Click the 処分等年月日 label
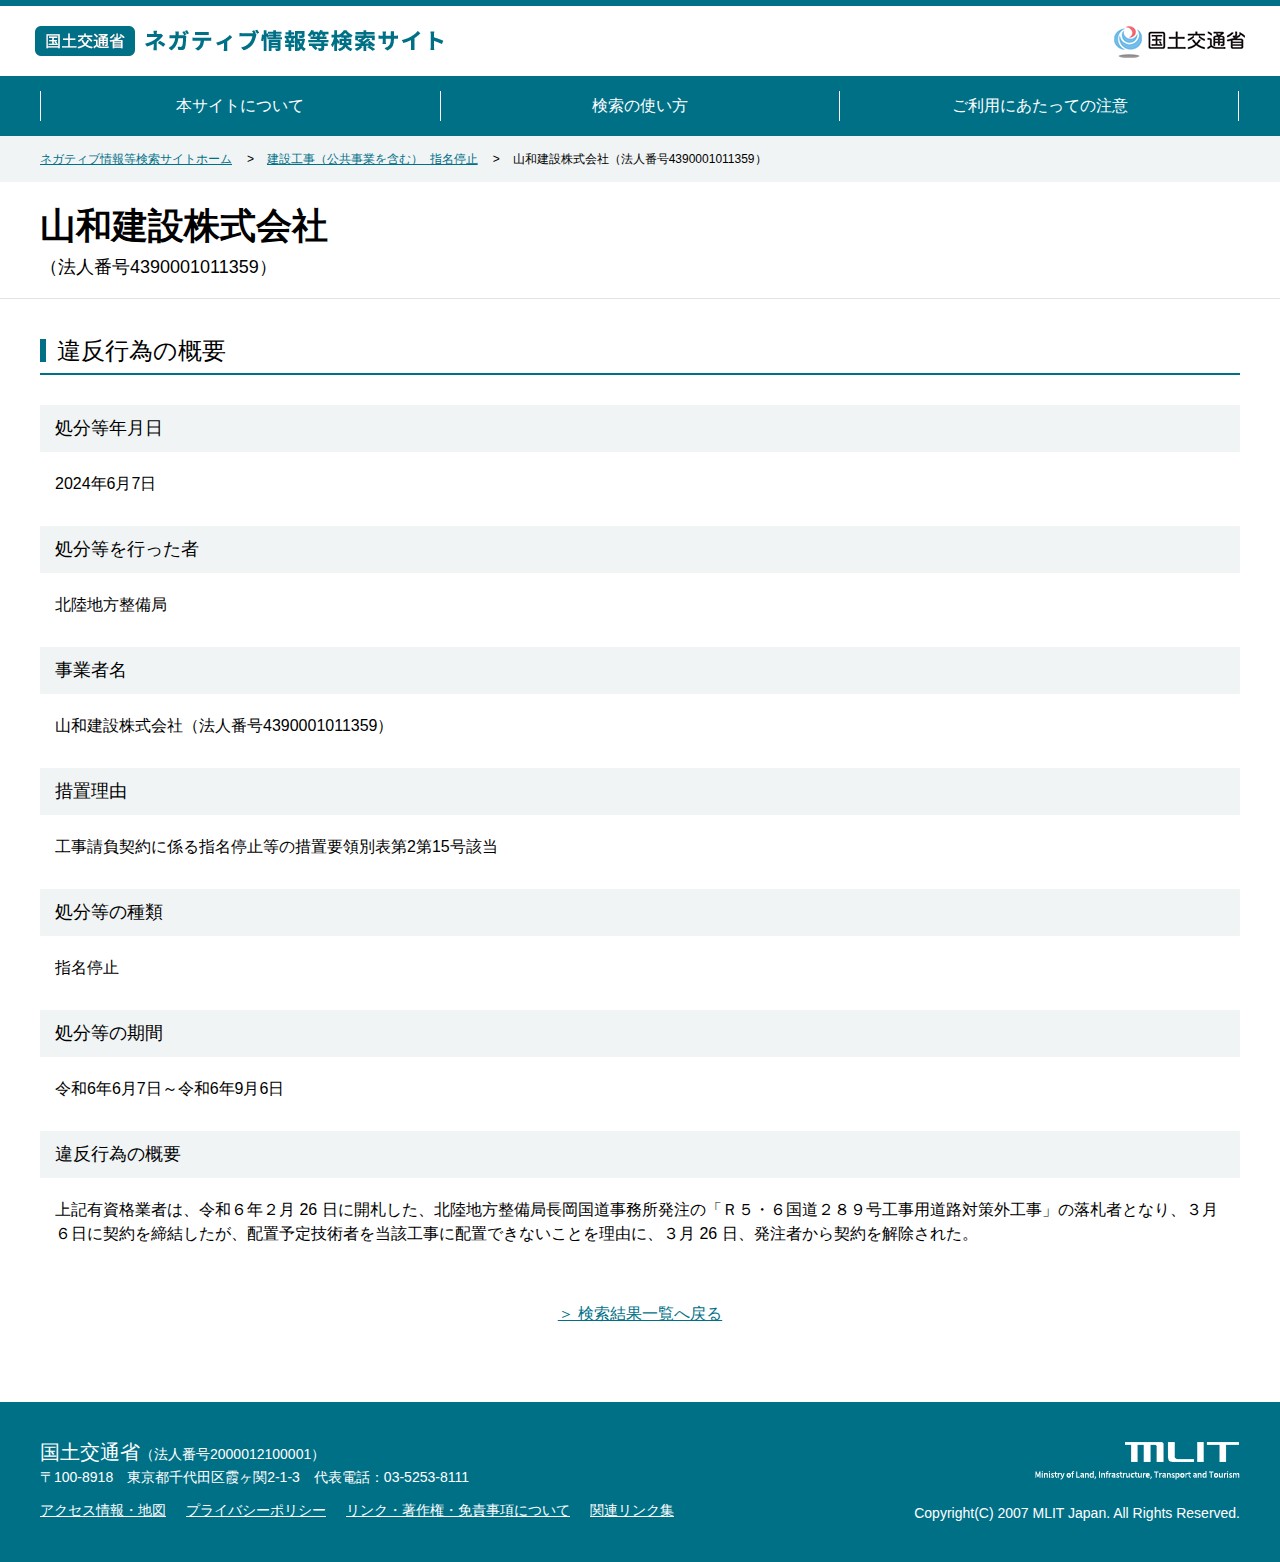This screenshot has height=1562, width=1280. [109, 428]
